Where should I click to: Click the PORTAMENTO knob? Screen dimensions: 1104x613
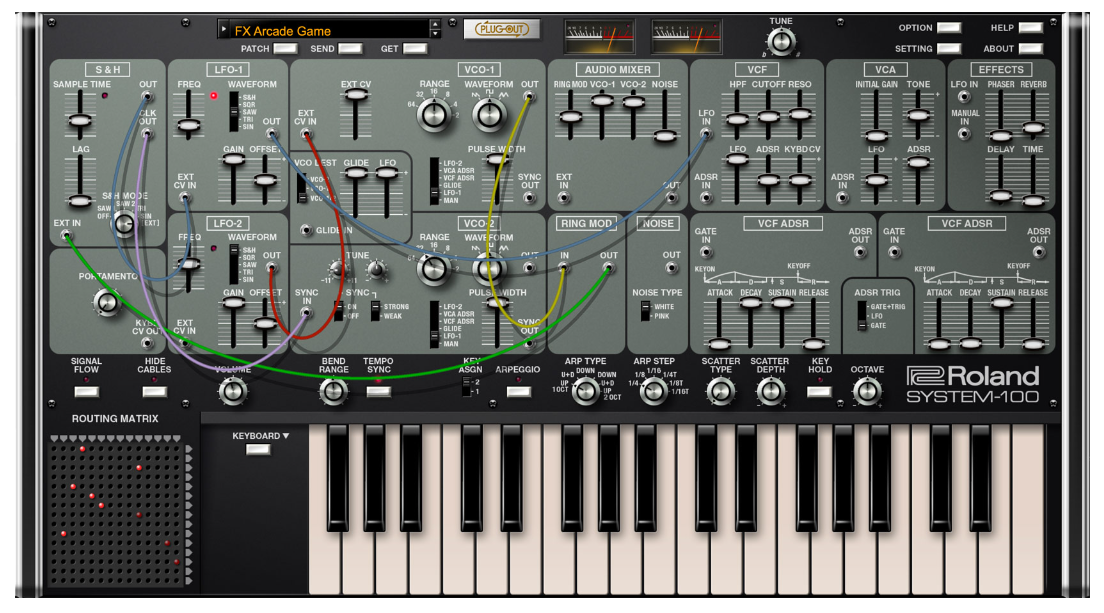106,302
